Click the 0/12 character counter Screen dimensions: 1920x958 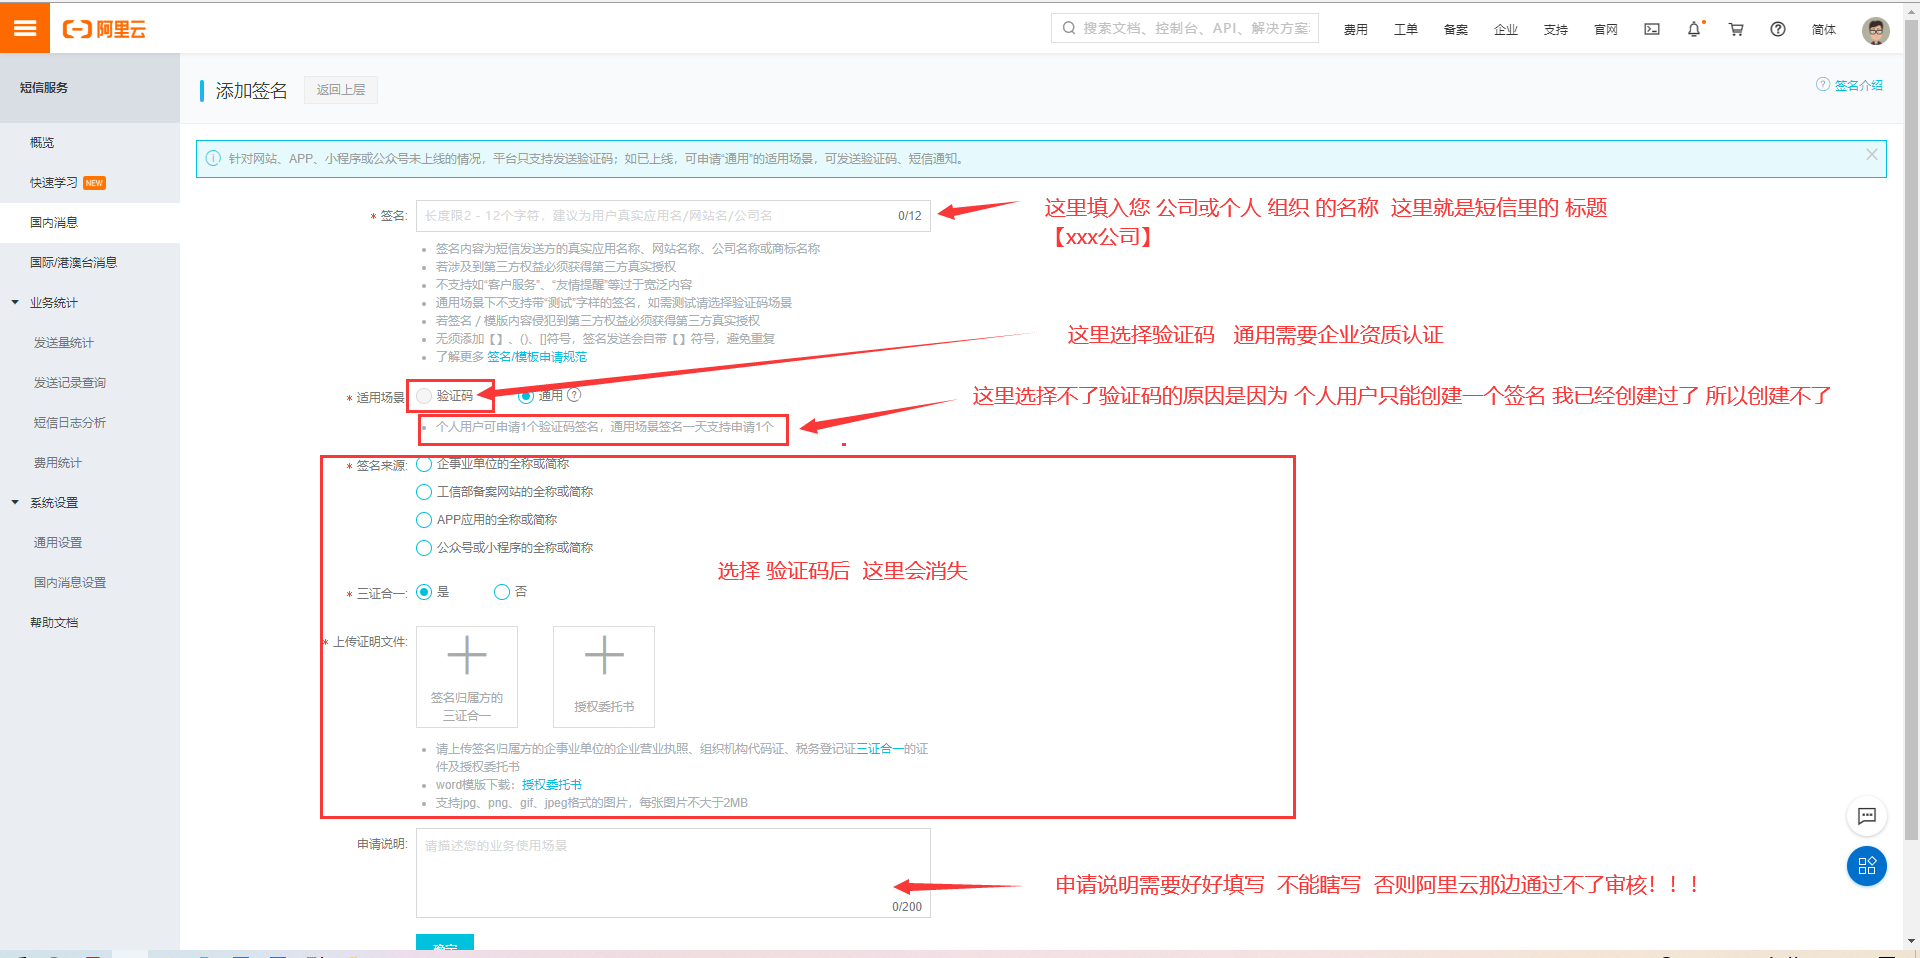click(910, 216)
